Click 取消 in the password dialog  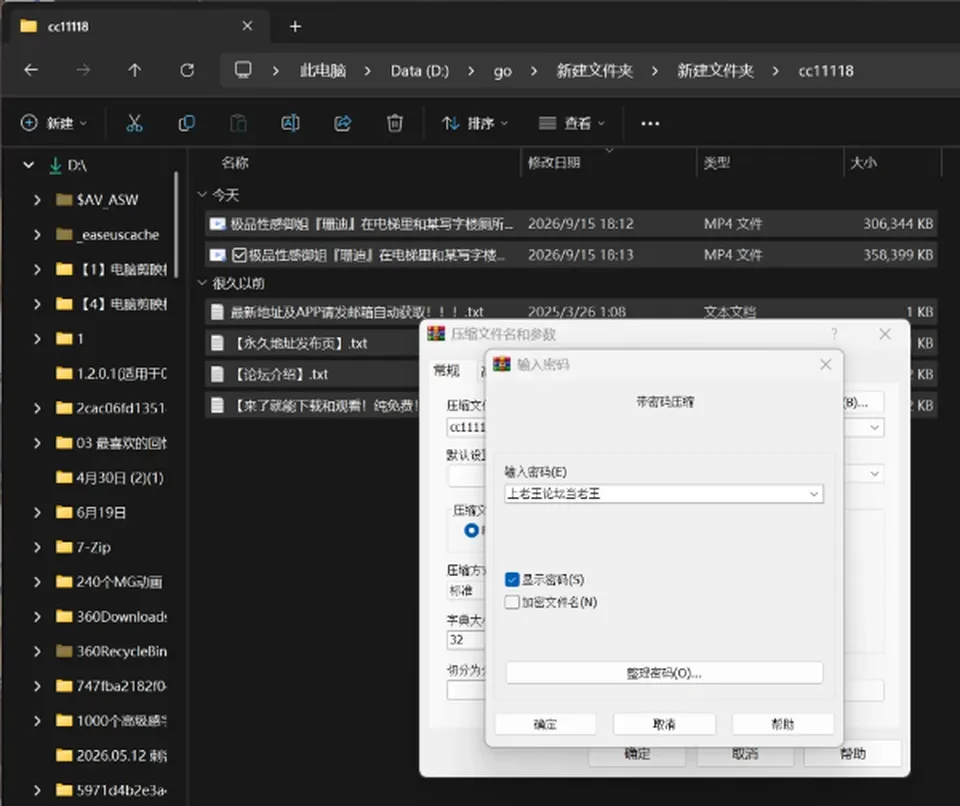pos(664,724)
